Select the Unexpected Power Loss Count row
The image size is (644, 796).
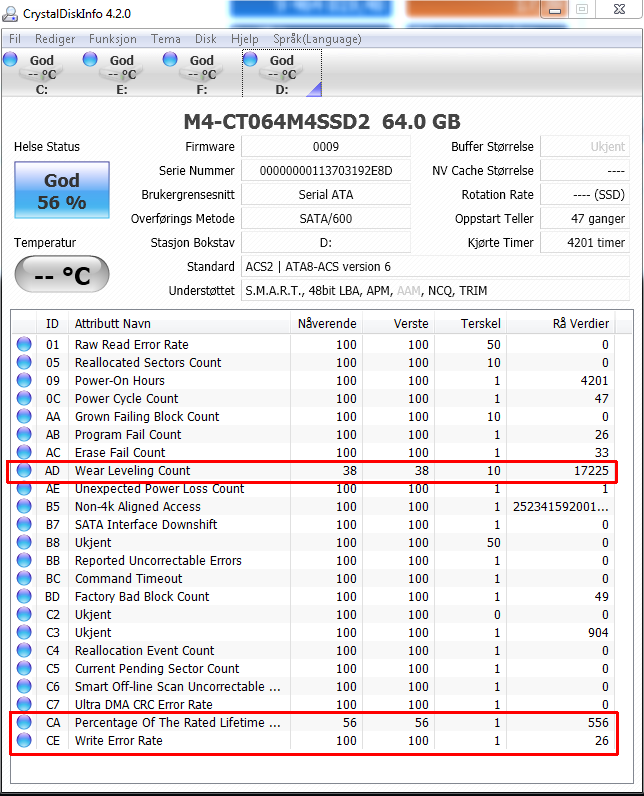coord(314,488)
